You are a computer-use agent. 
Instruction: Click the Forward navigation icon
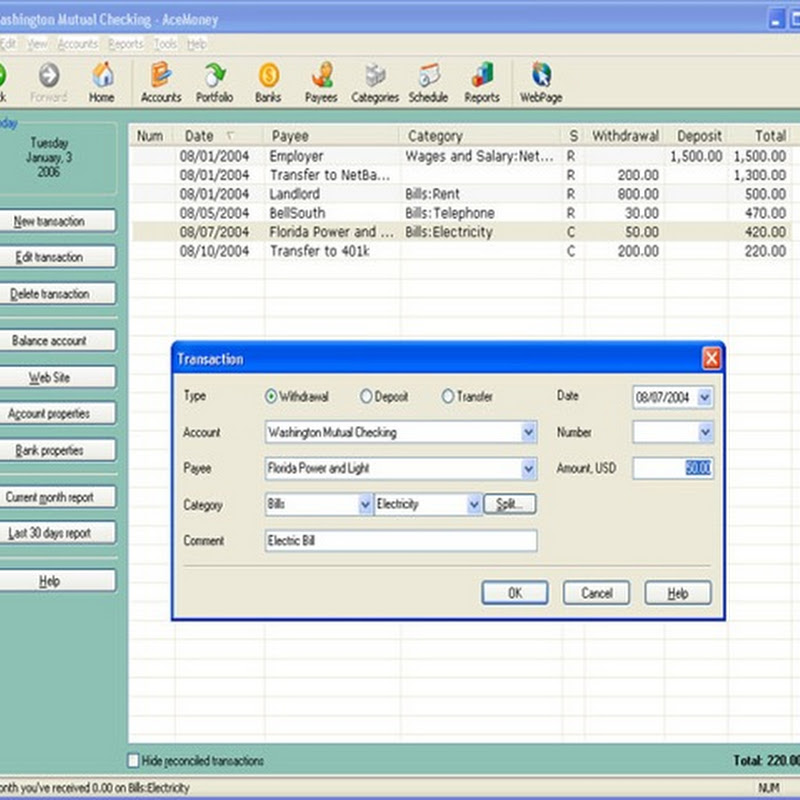click(49, 83)
